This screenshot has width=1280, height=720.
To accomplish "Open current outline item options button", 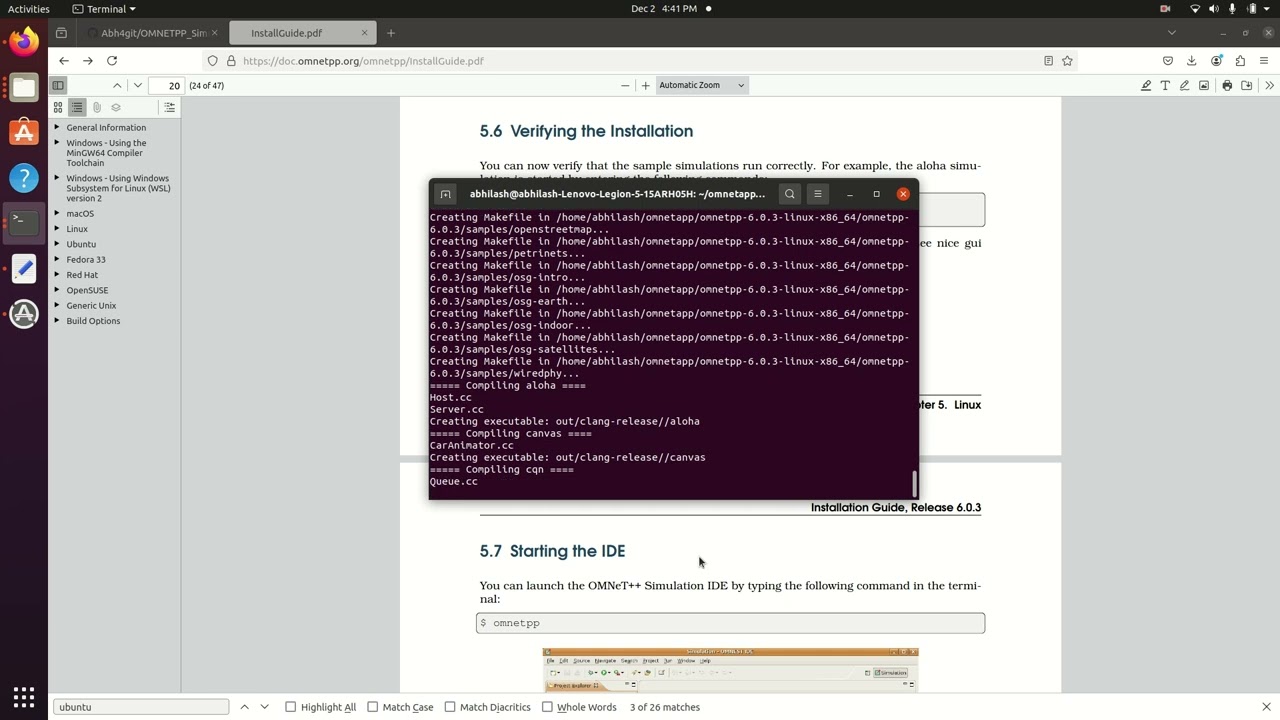I will (169, 107).
